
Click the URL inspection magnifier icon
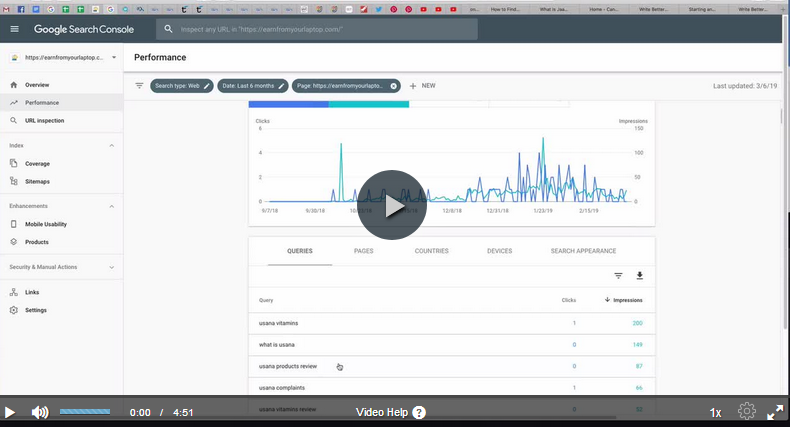pyautogui.click(x=14, y=121)
